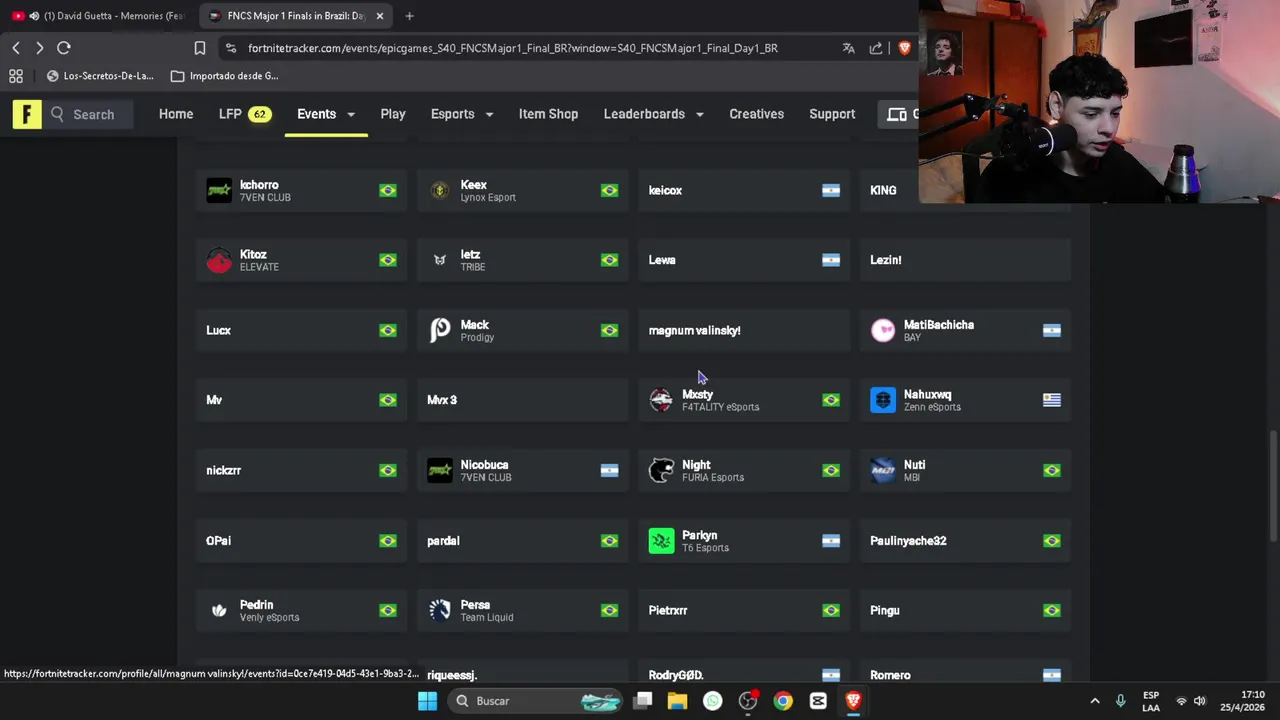Image resolution: width=1280 pixels, height=720 pixels.
Task: Click the streamer webcam overlay
Action: pos(1099,102)
